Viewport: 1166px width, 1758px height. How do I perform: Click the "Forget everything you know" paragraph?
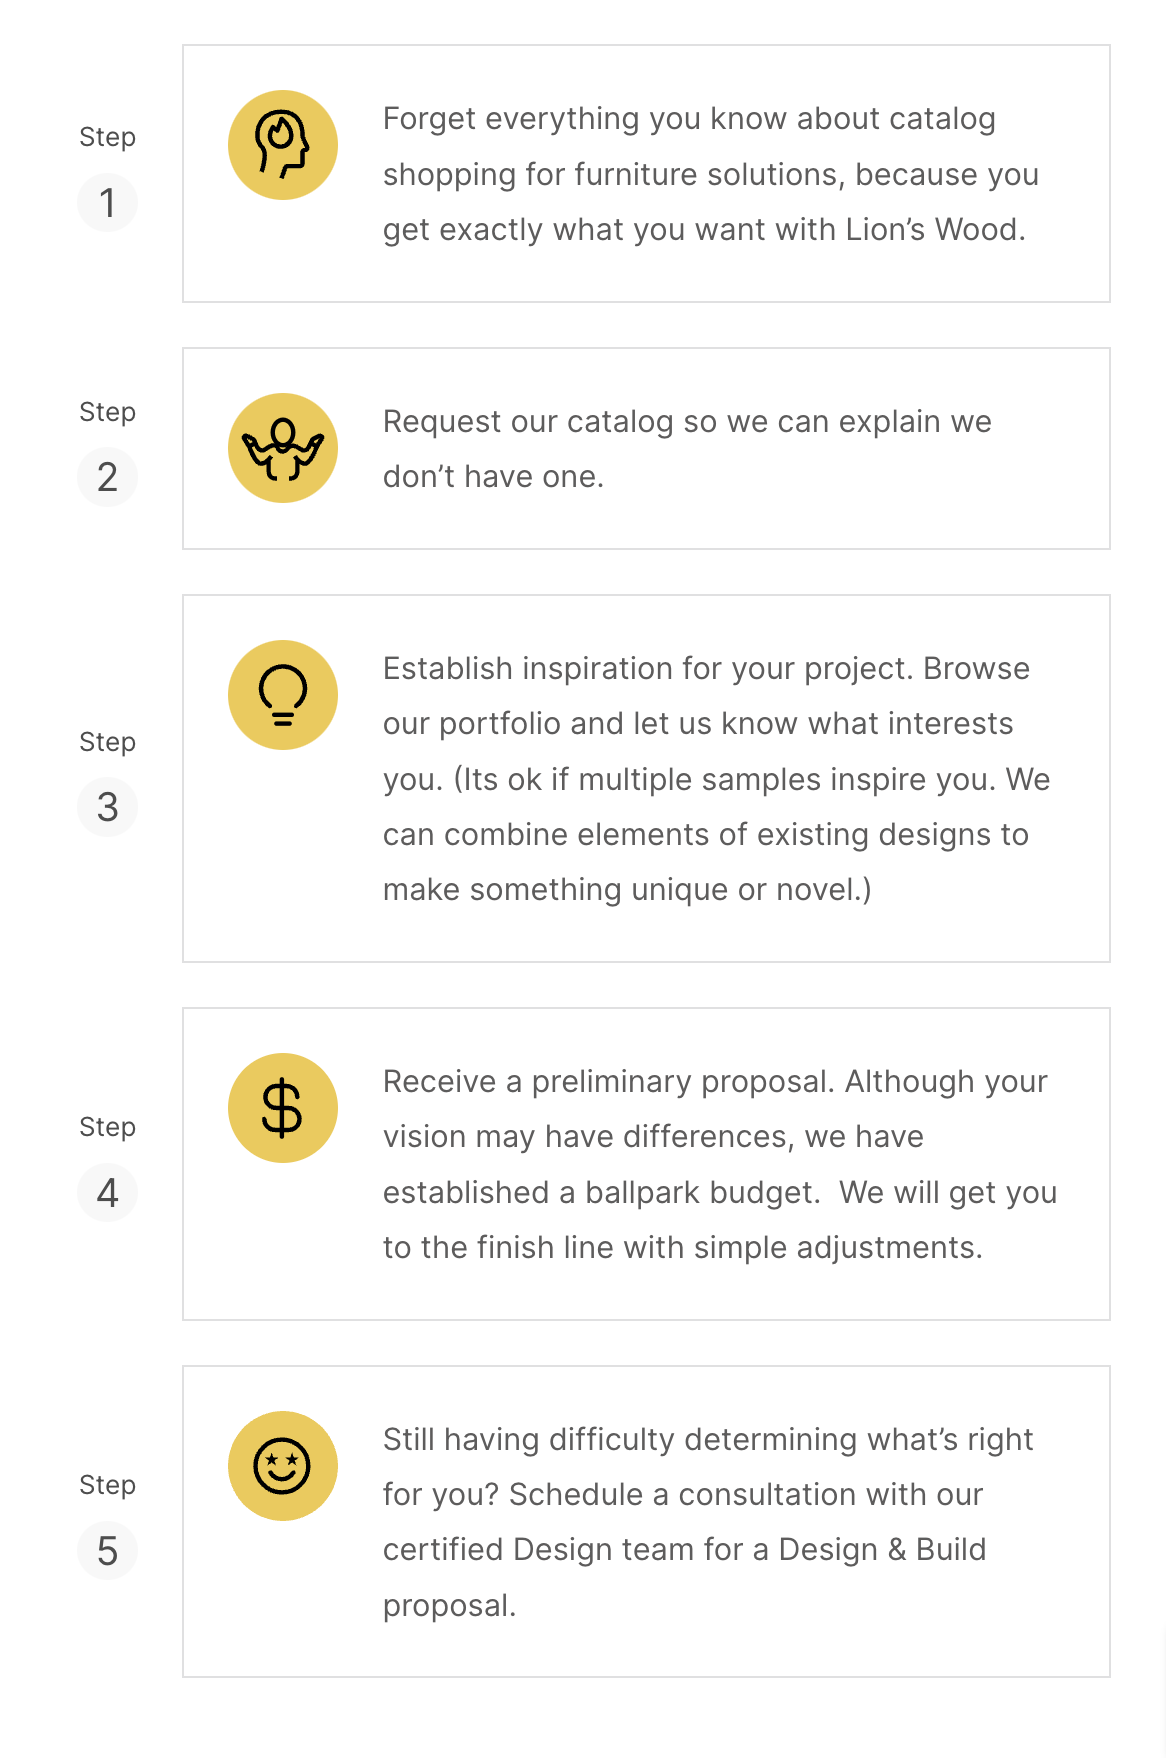tap(710, 174)
